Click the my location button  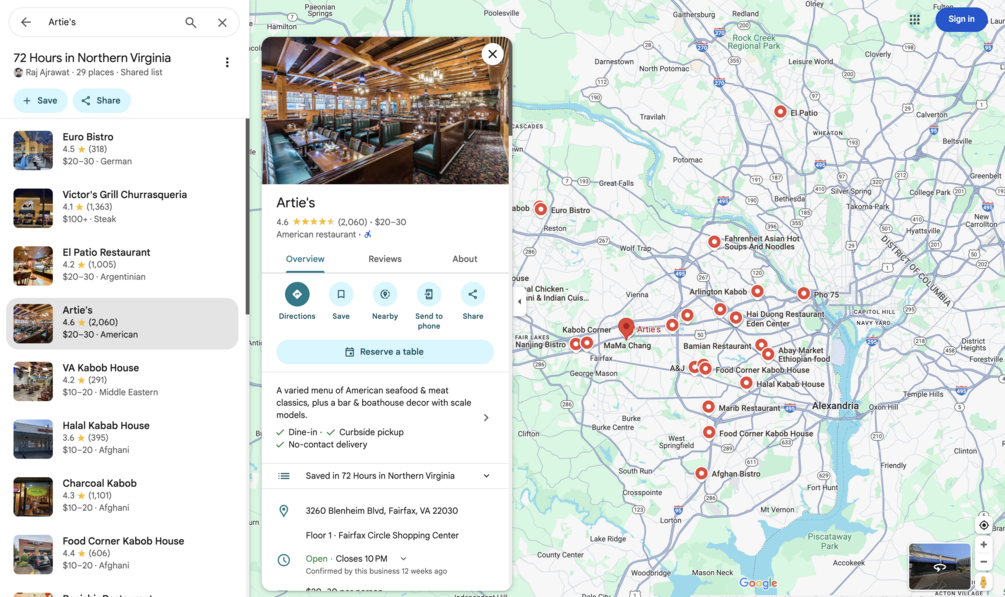tap(983, 525)
